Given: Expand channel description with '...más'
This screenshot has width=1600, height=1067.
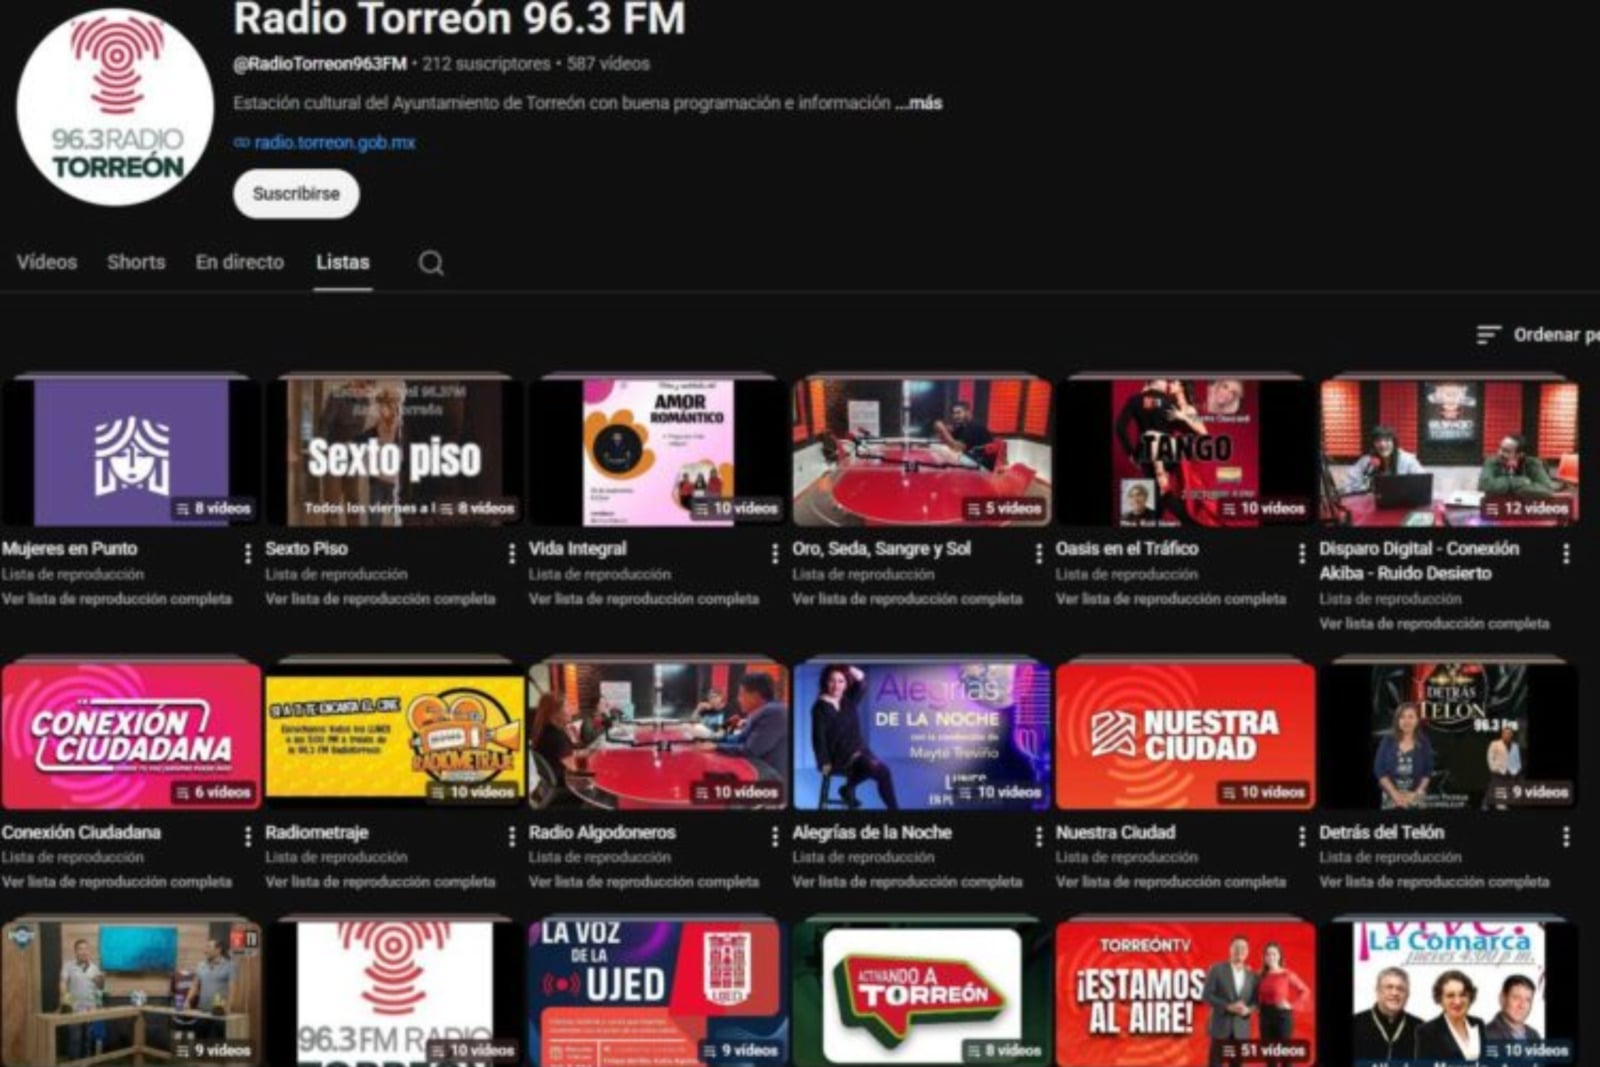Looking at the screenshot, I should point(919,103).
